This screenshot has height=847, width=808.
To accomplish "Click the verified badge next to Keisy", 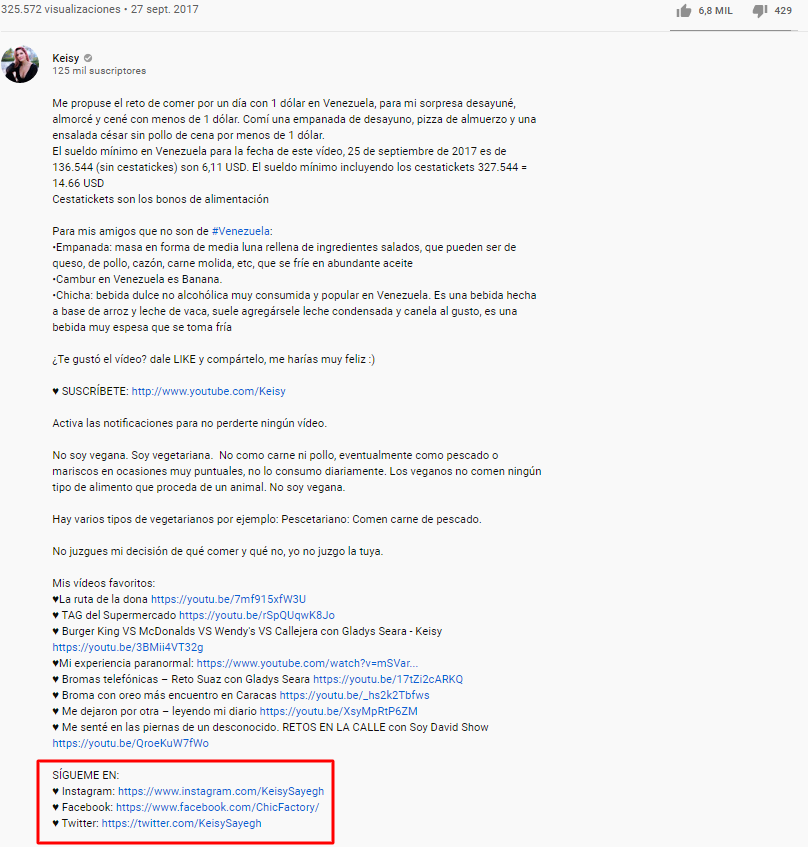I will [x=88, y=58].
